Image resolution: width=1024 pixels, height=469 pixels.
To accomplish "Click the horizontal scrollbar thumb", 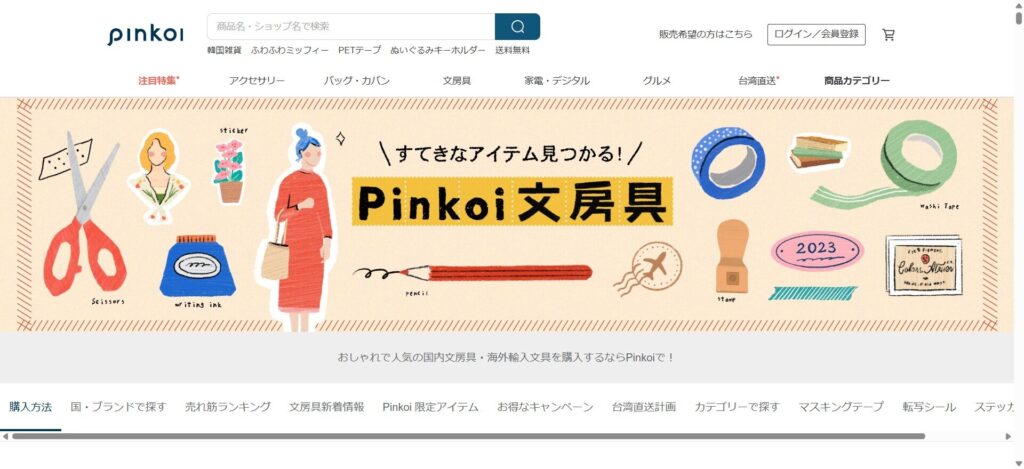I will pos(468,436).
